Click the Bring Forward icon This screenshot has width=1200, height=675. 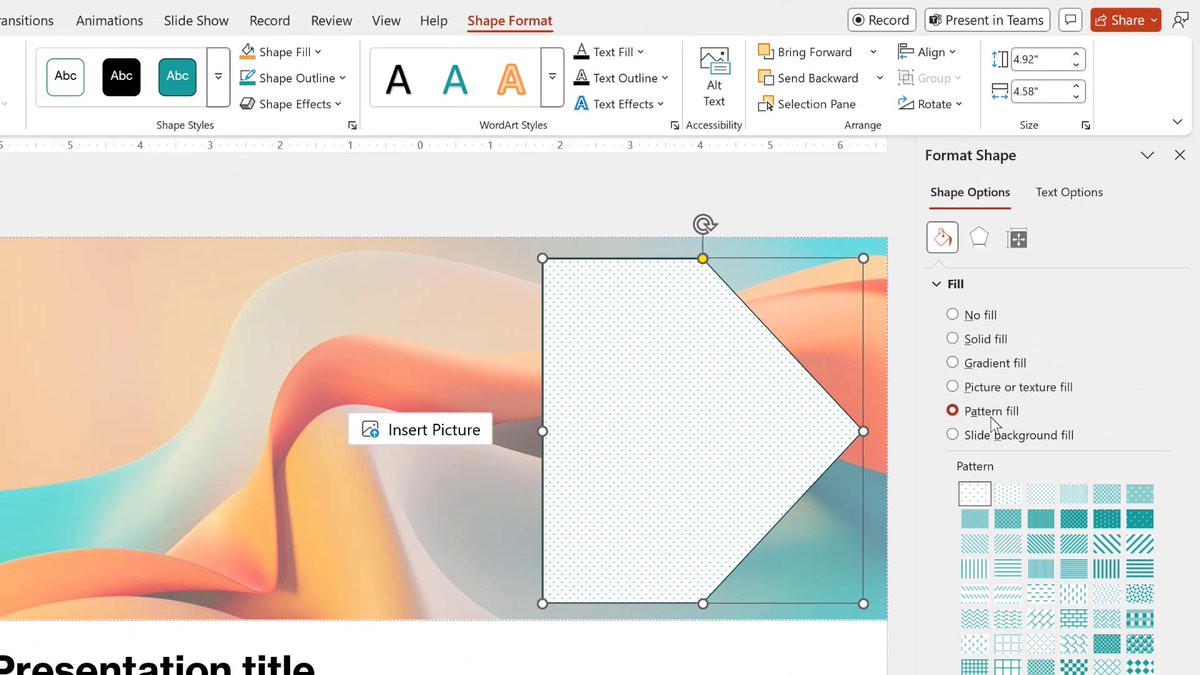pyautogui.click(x=766, y=52)
